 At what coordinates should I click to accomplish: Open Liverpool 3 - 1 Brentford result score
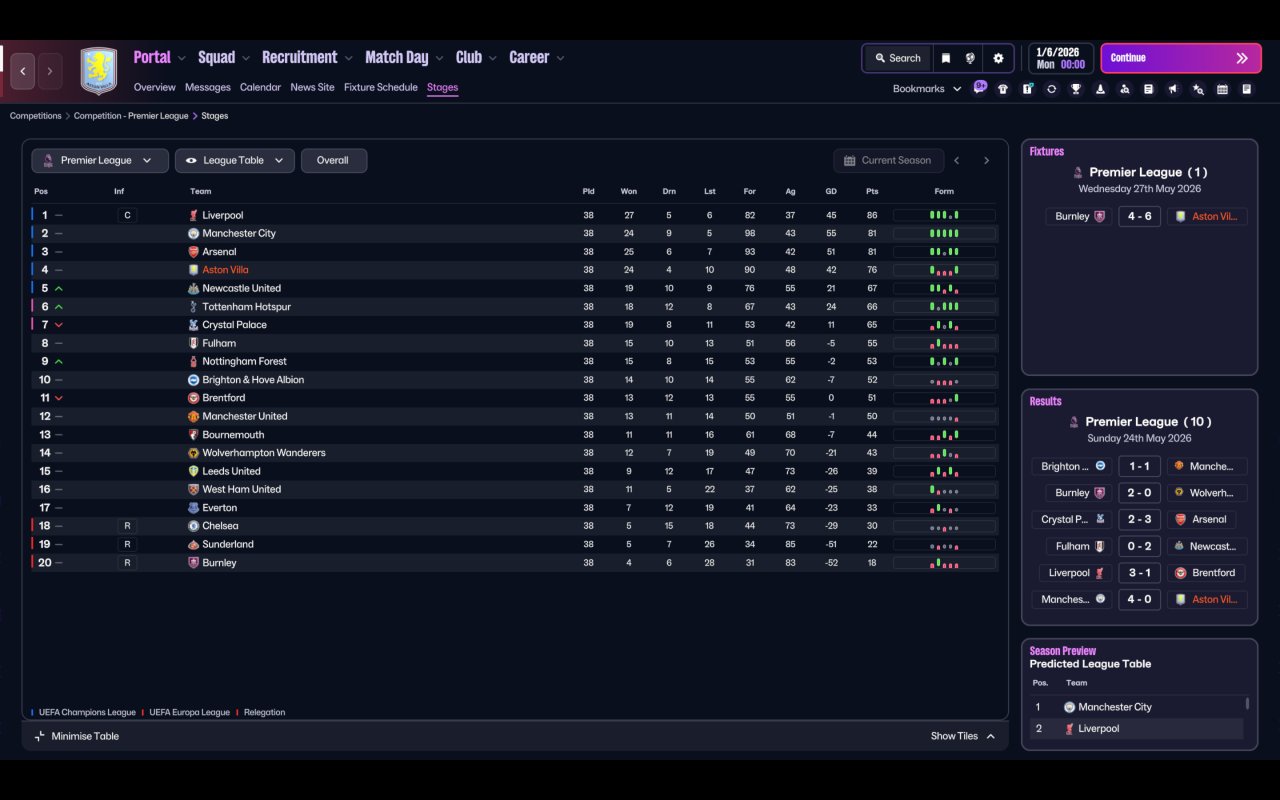click(x=1139, y=573)
